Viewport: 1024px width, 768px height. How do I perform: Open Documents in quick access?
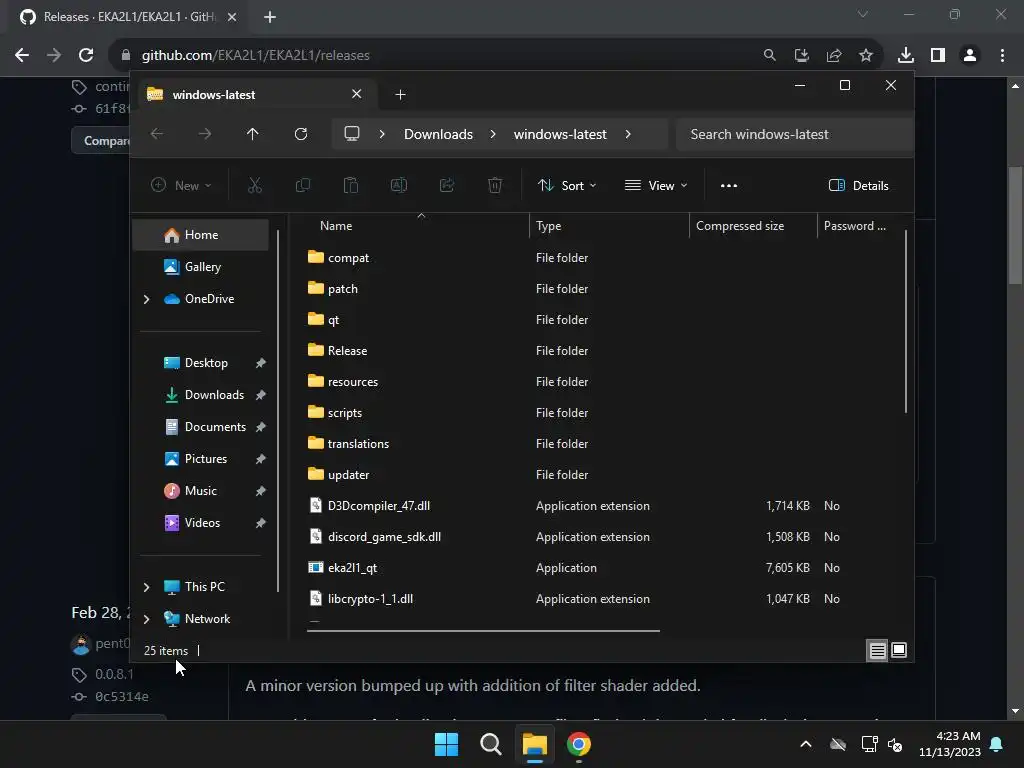204,427
